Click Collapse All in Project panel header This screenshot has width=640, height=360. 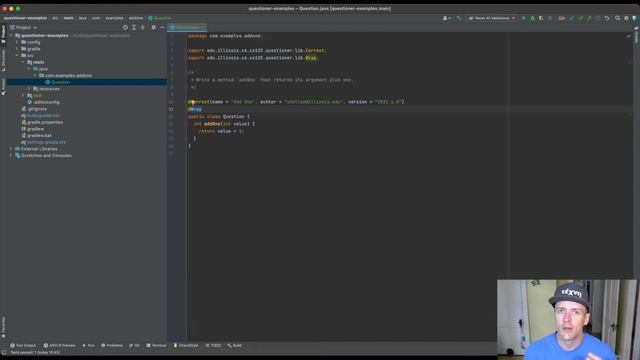142,27
